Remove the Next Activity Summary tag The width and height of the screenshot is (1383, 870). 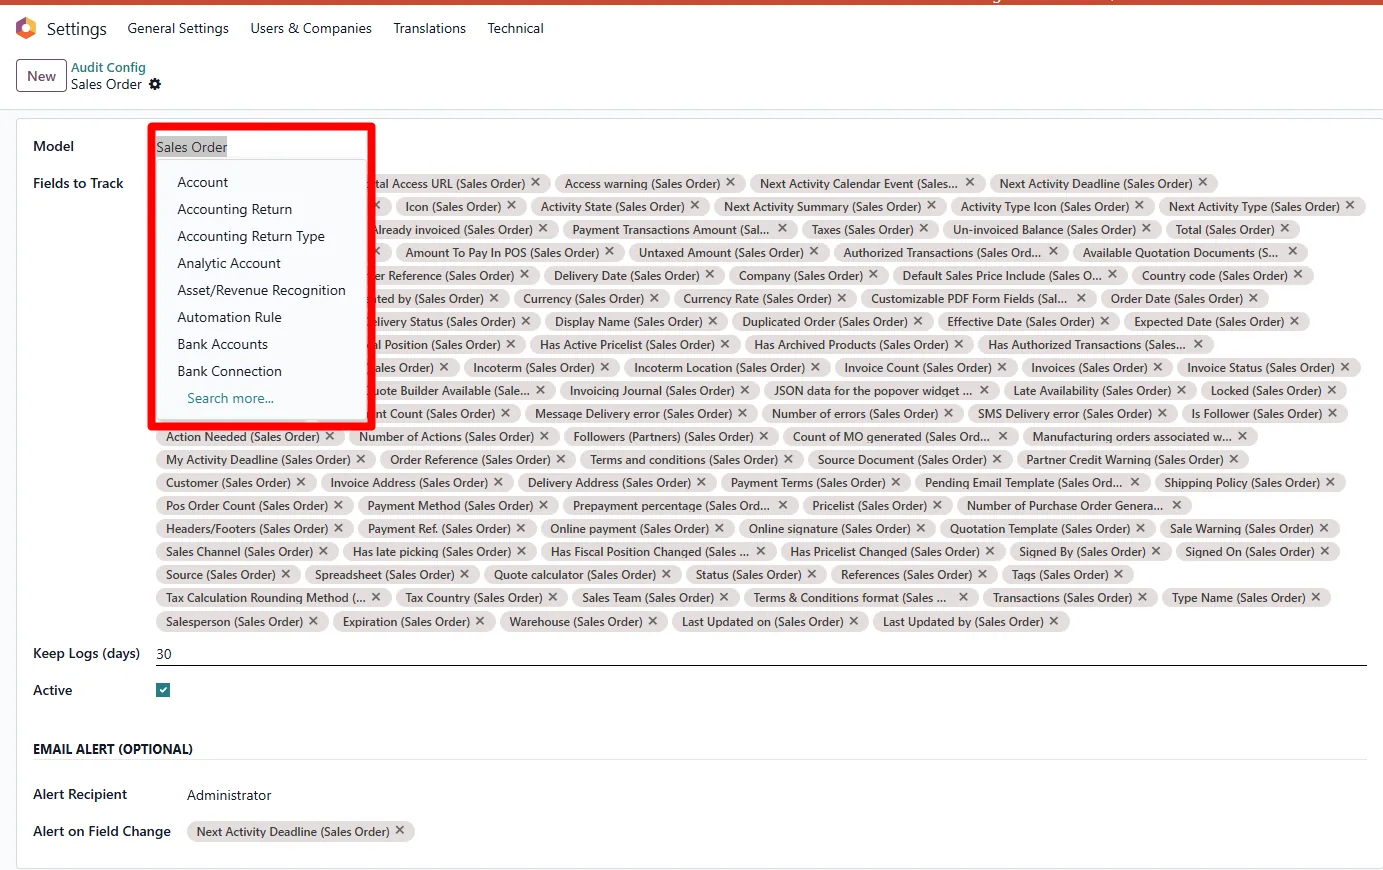pyautogui.click(x=932, y=206)
